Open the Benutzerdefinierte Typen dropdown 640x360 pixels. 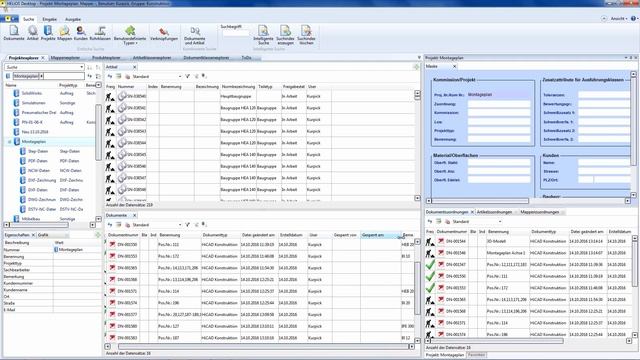[130, 35]
